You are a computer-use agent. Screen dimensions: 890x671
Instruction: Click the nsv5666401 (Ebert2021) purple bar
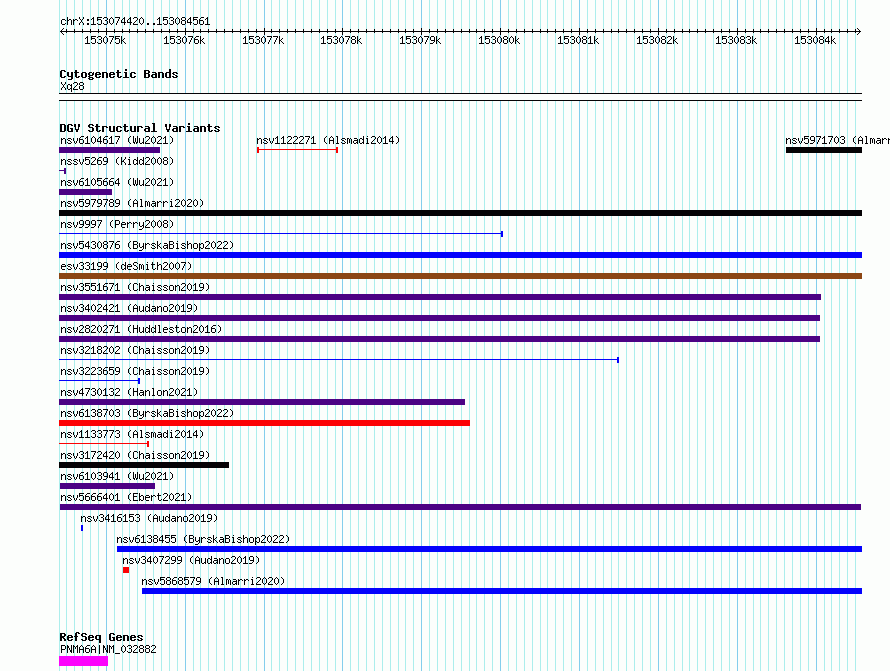coord(460,507)
